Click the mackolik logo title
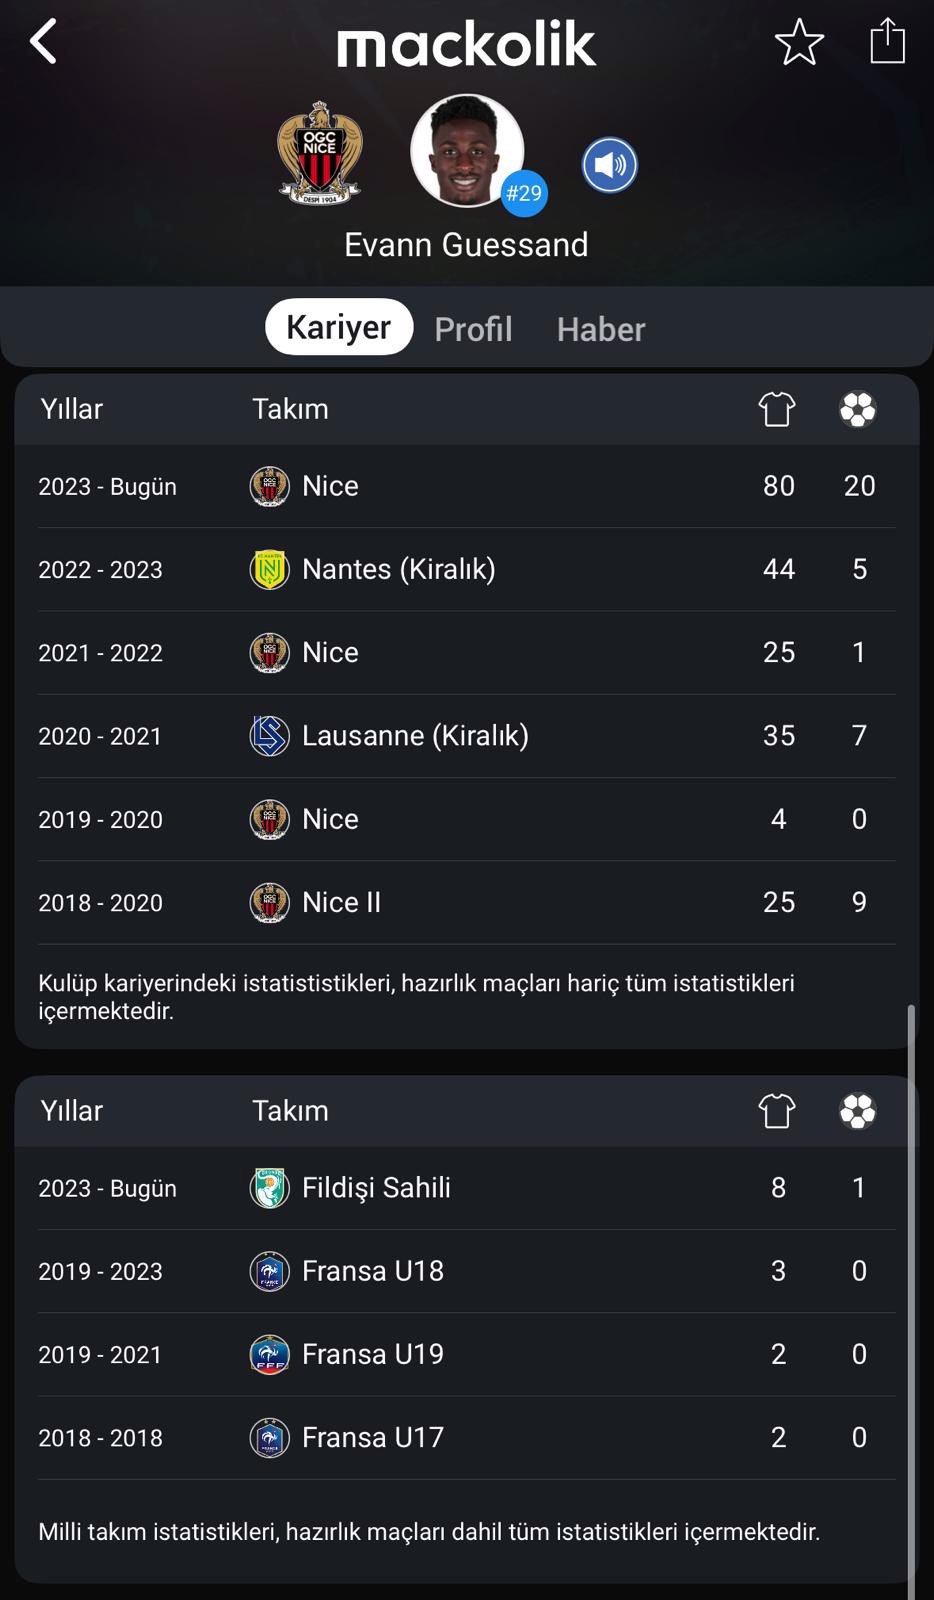 tap(466, 43)
